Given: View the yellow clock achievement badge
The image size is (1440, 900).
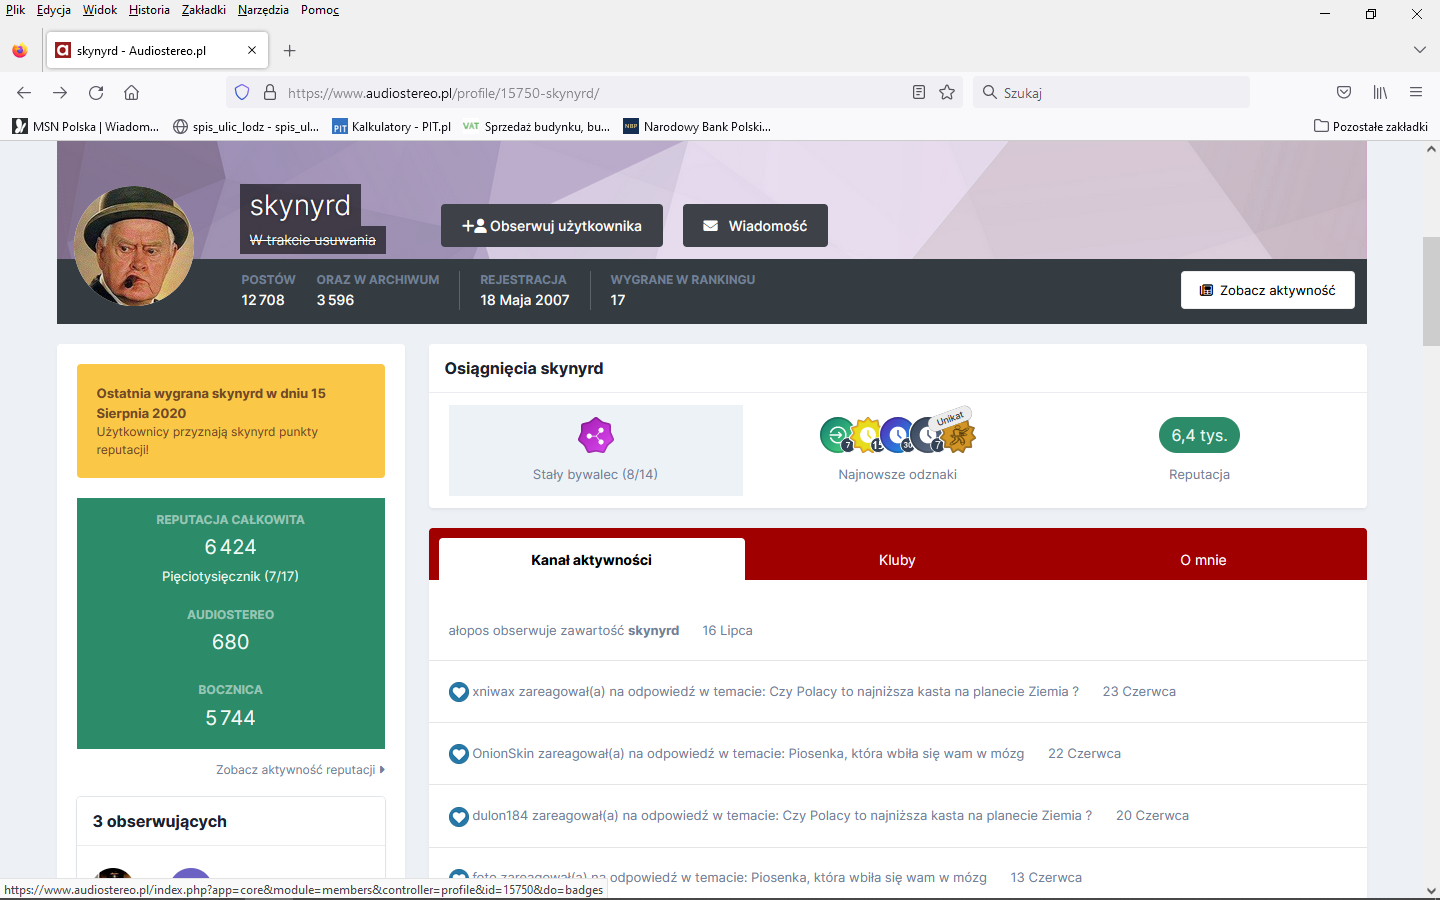Looking at the screenshot, I should click(867, 435).
